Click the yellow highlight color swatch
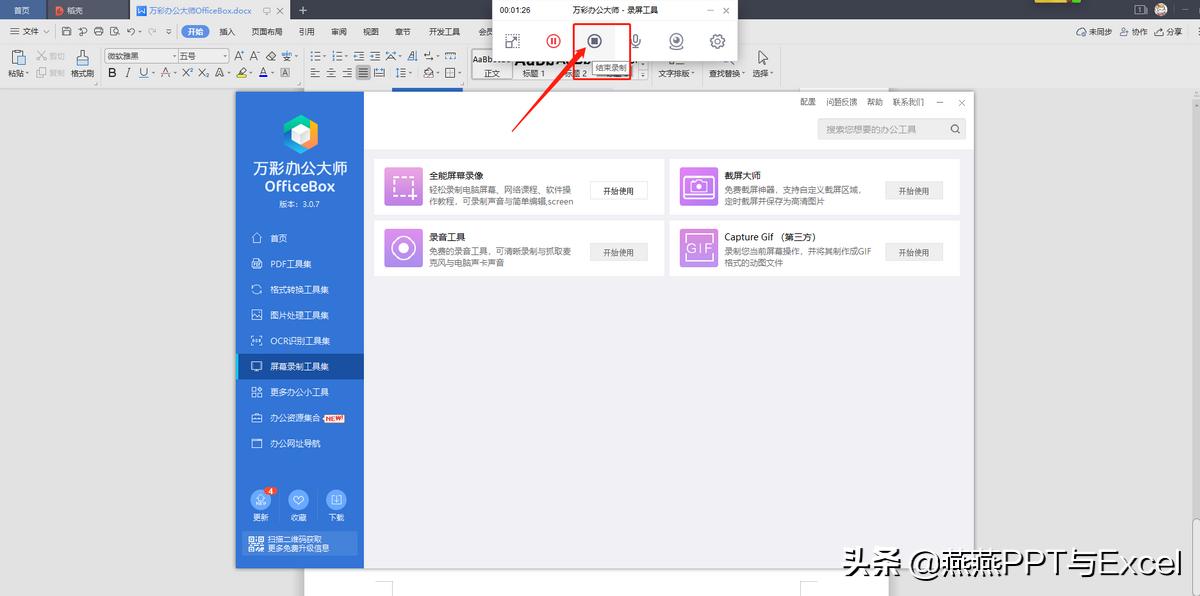Screen dimensions: 1200x596 click(x=242, y=72)
